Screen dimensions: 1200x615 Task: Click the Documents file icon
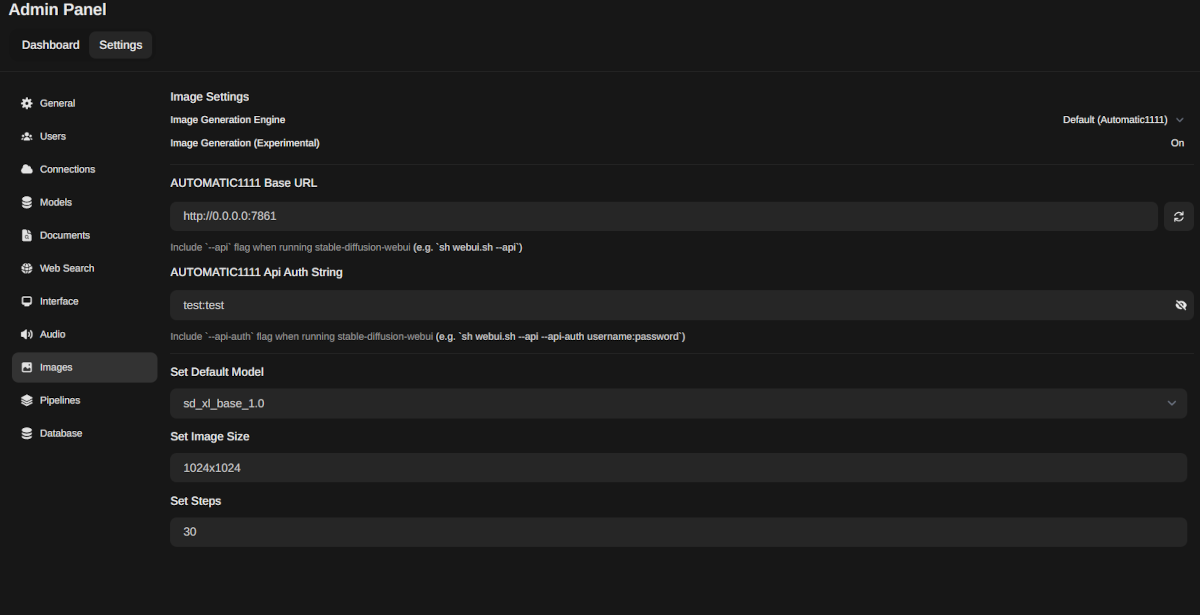click(27, 235)
